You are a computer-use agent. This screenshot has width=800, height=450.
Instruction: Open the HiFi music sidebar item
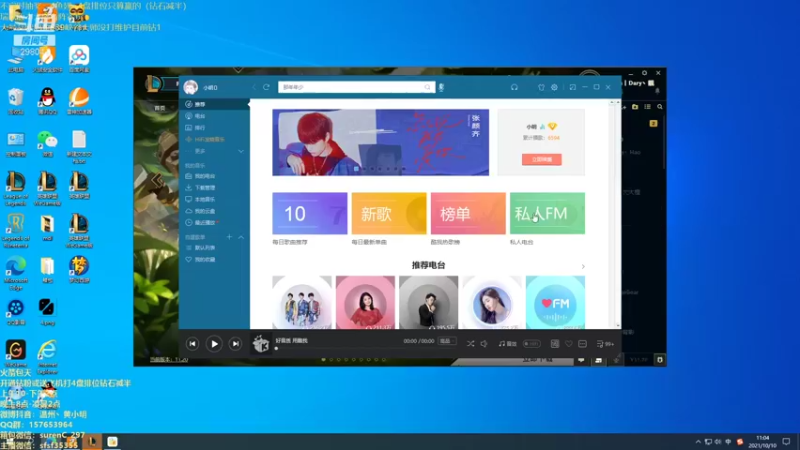pos(214,139)
